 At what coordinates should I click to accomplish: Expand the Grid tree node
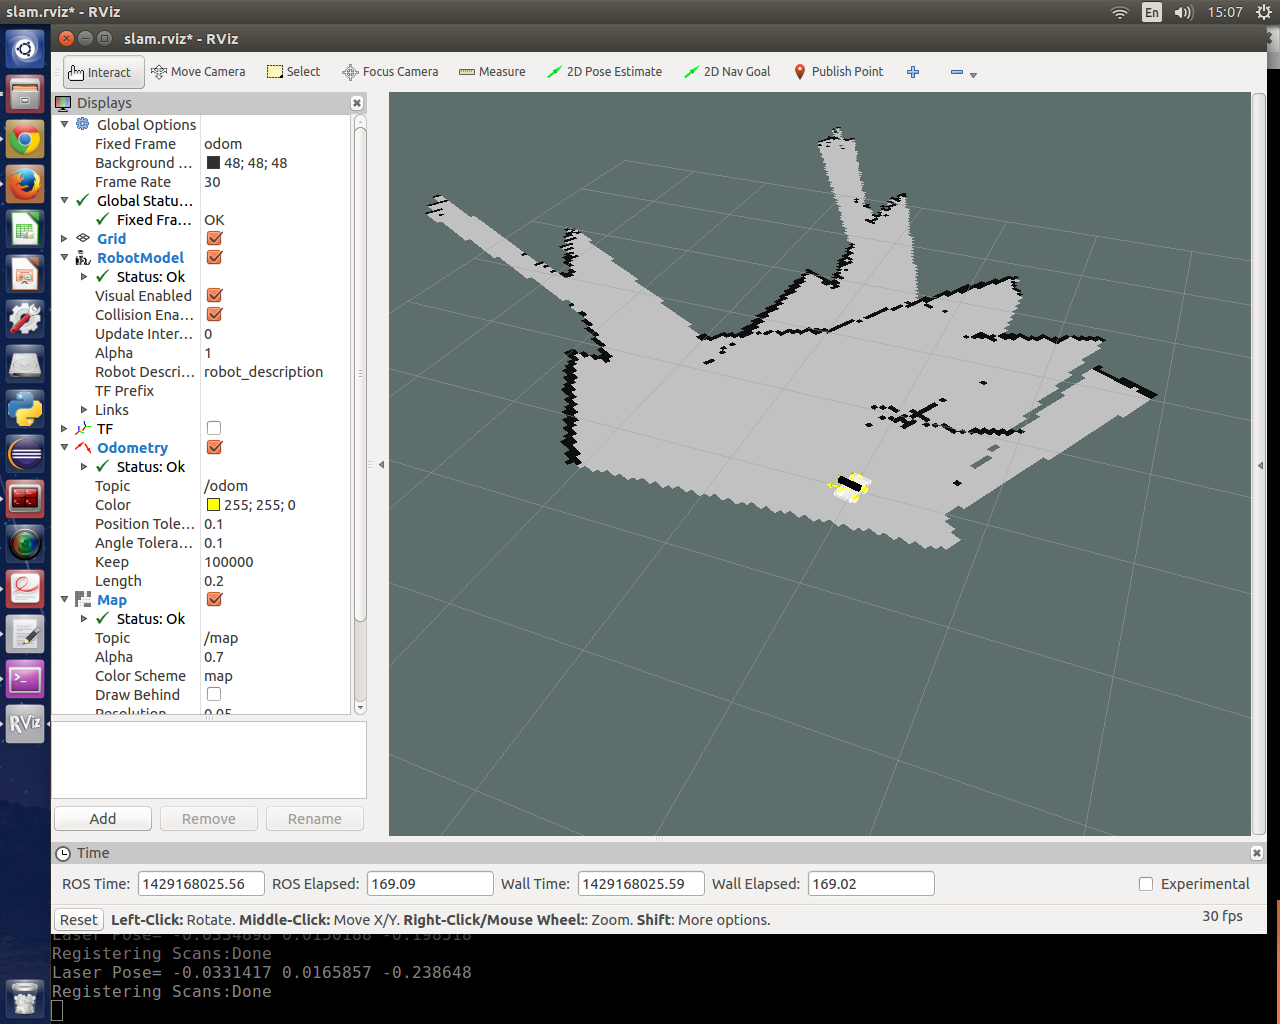click(65, 238)
